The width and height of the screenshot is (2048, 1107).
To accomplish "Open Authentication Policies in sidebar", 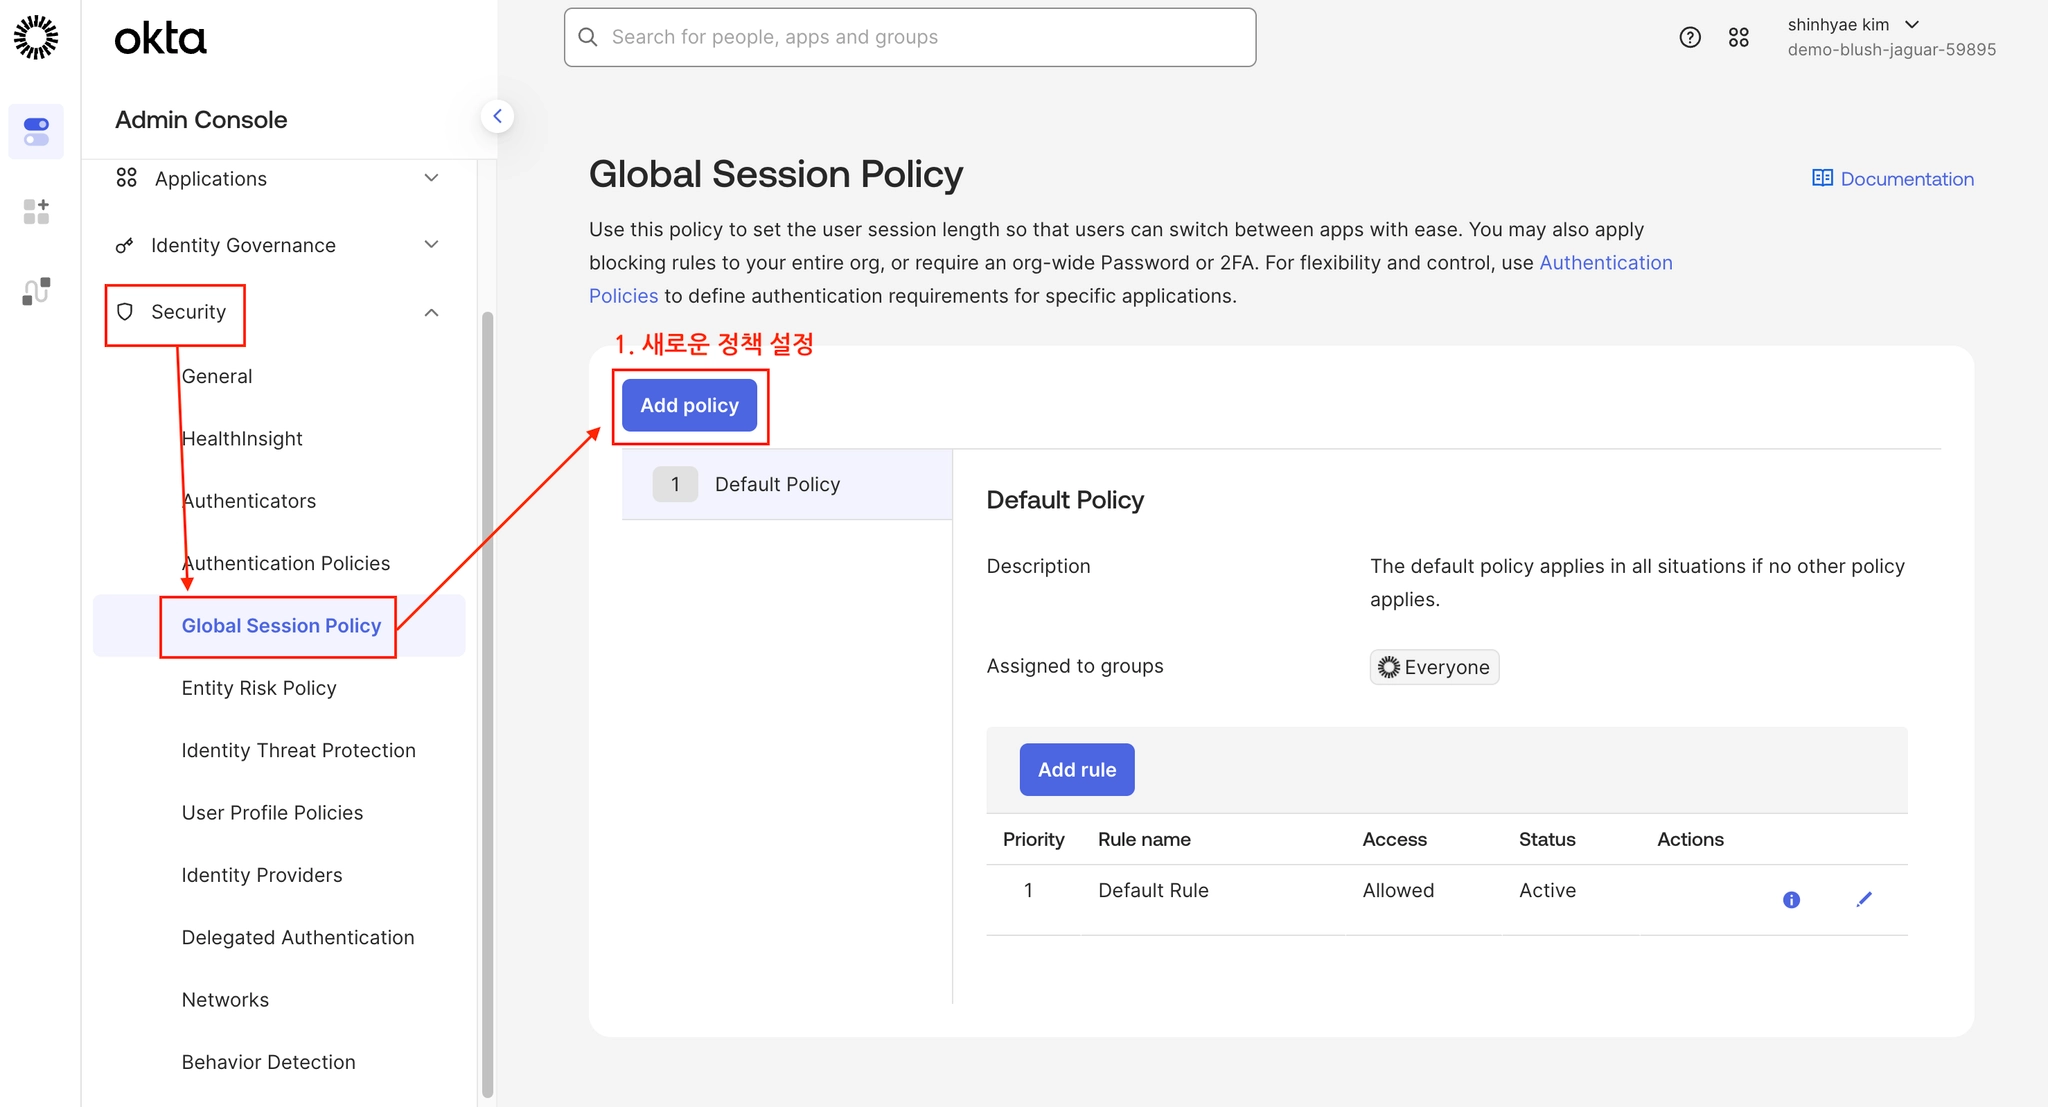I will (286, 563).
